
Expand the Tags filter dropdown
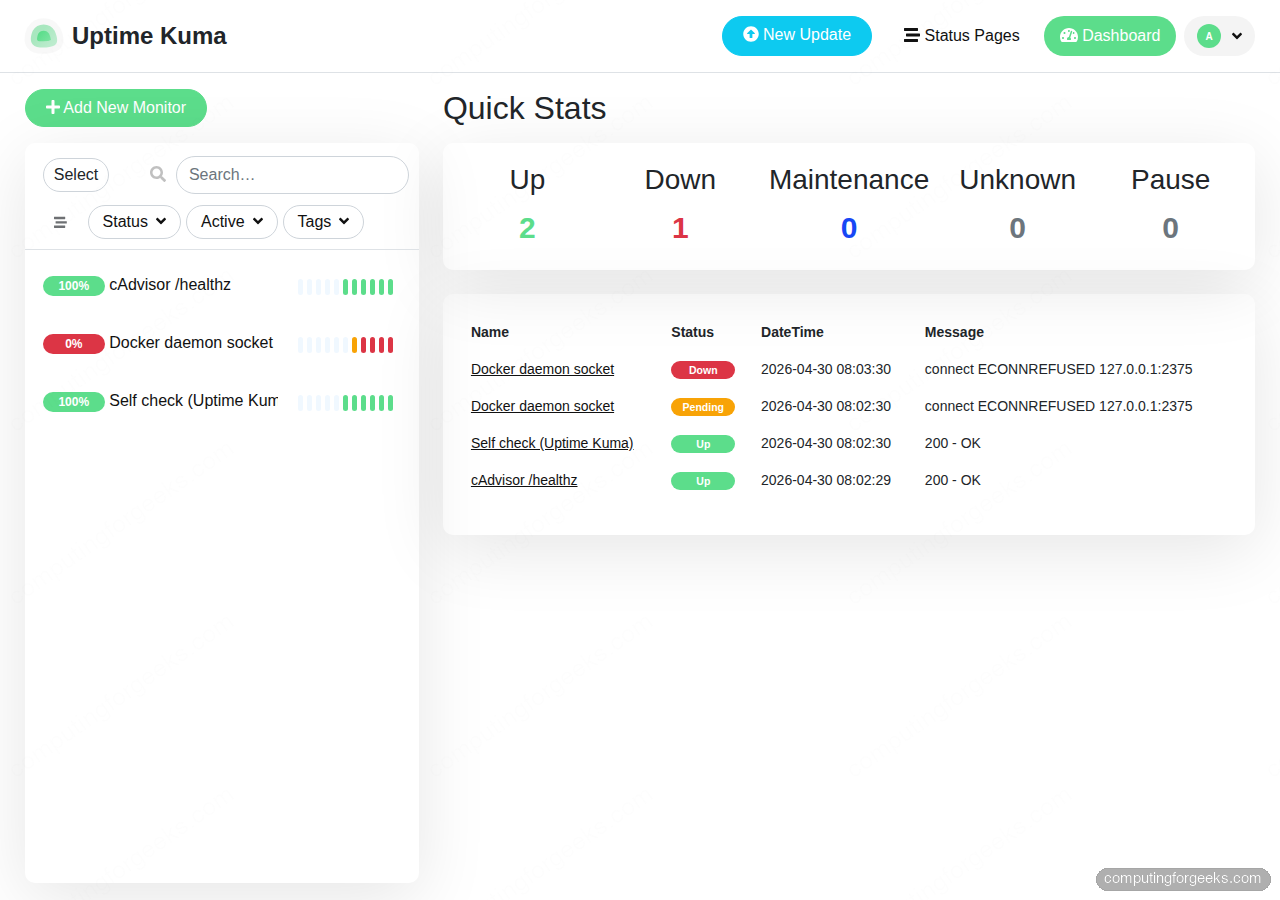pos(323,222)
